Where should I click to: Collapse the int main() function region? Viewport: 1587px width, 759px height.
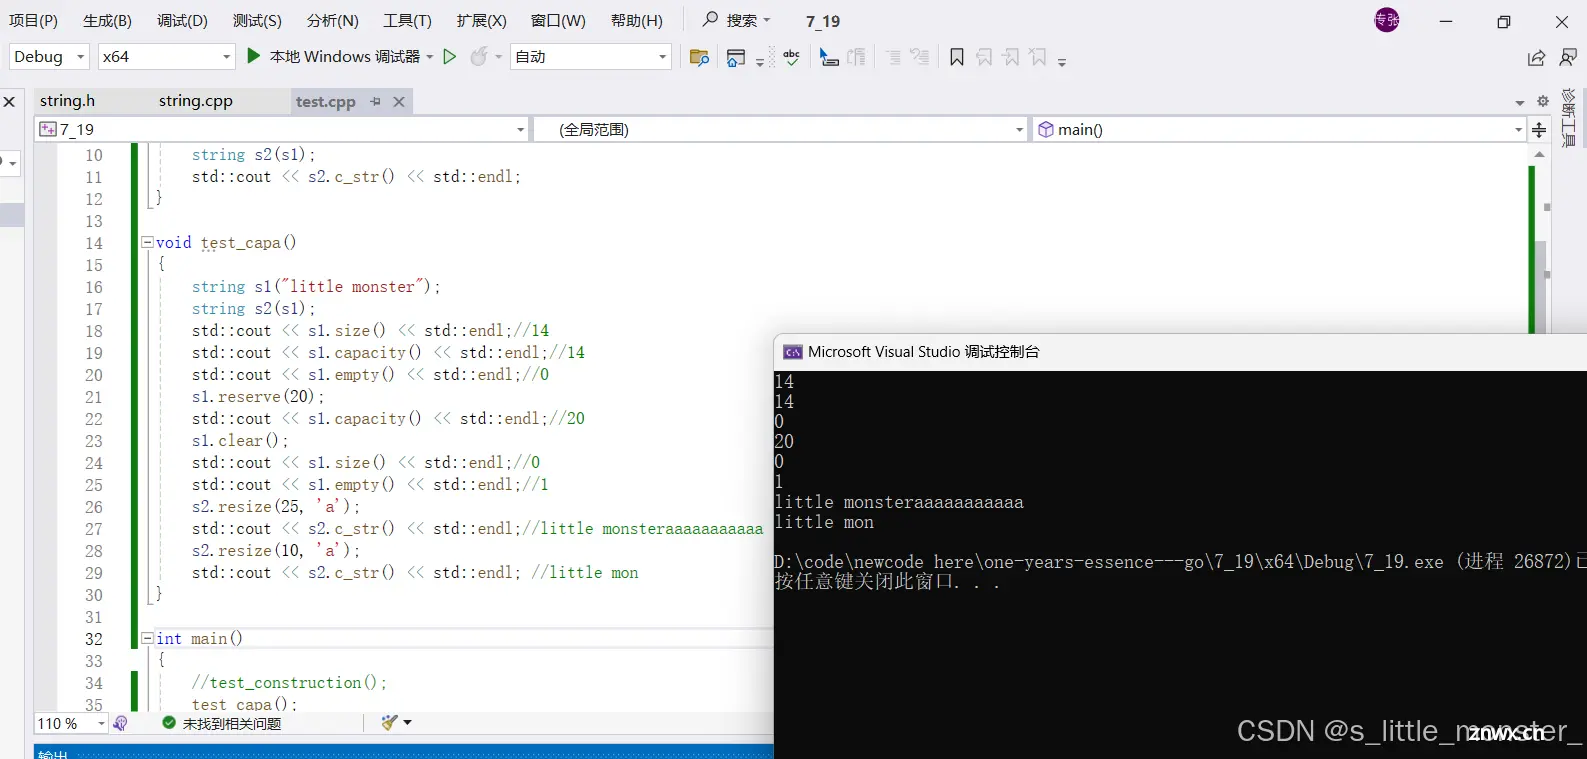(147, 638)
